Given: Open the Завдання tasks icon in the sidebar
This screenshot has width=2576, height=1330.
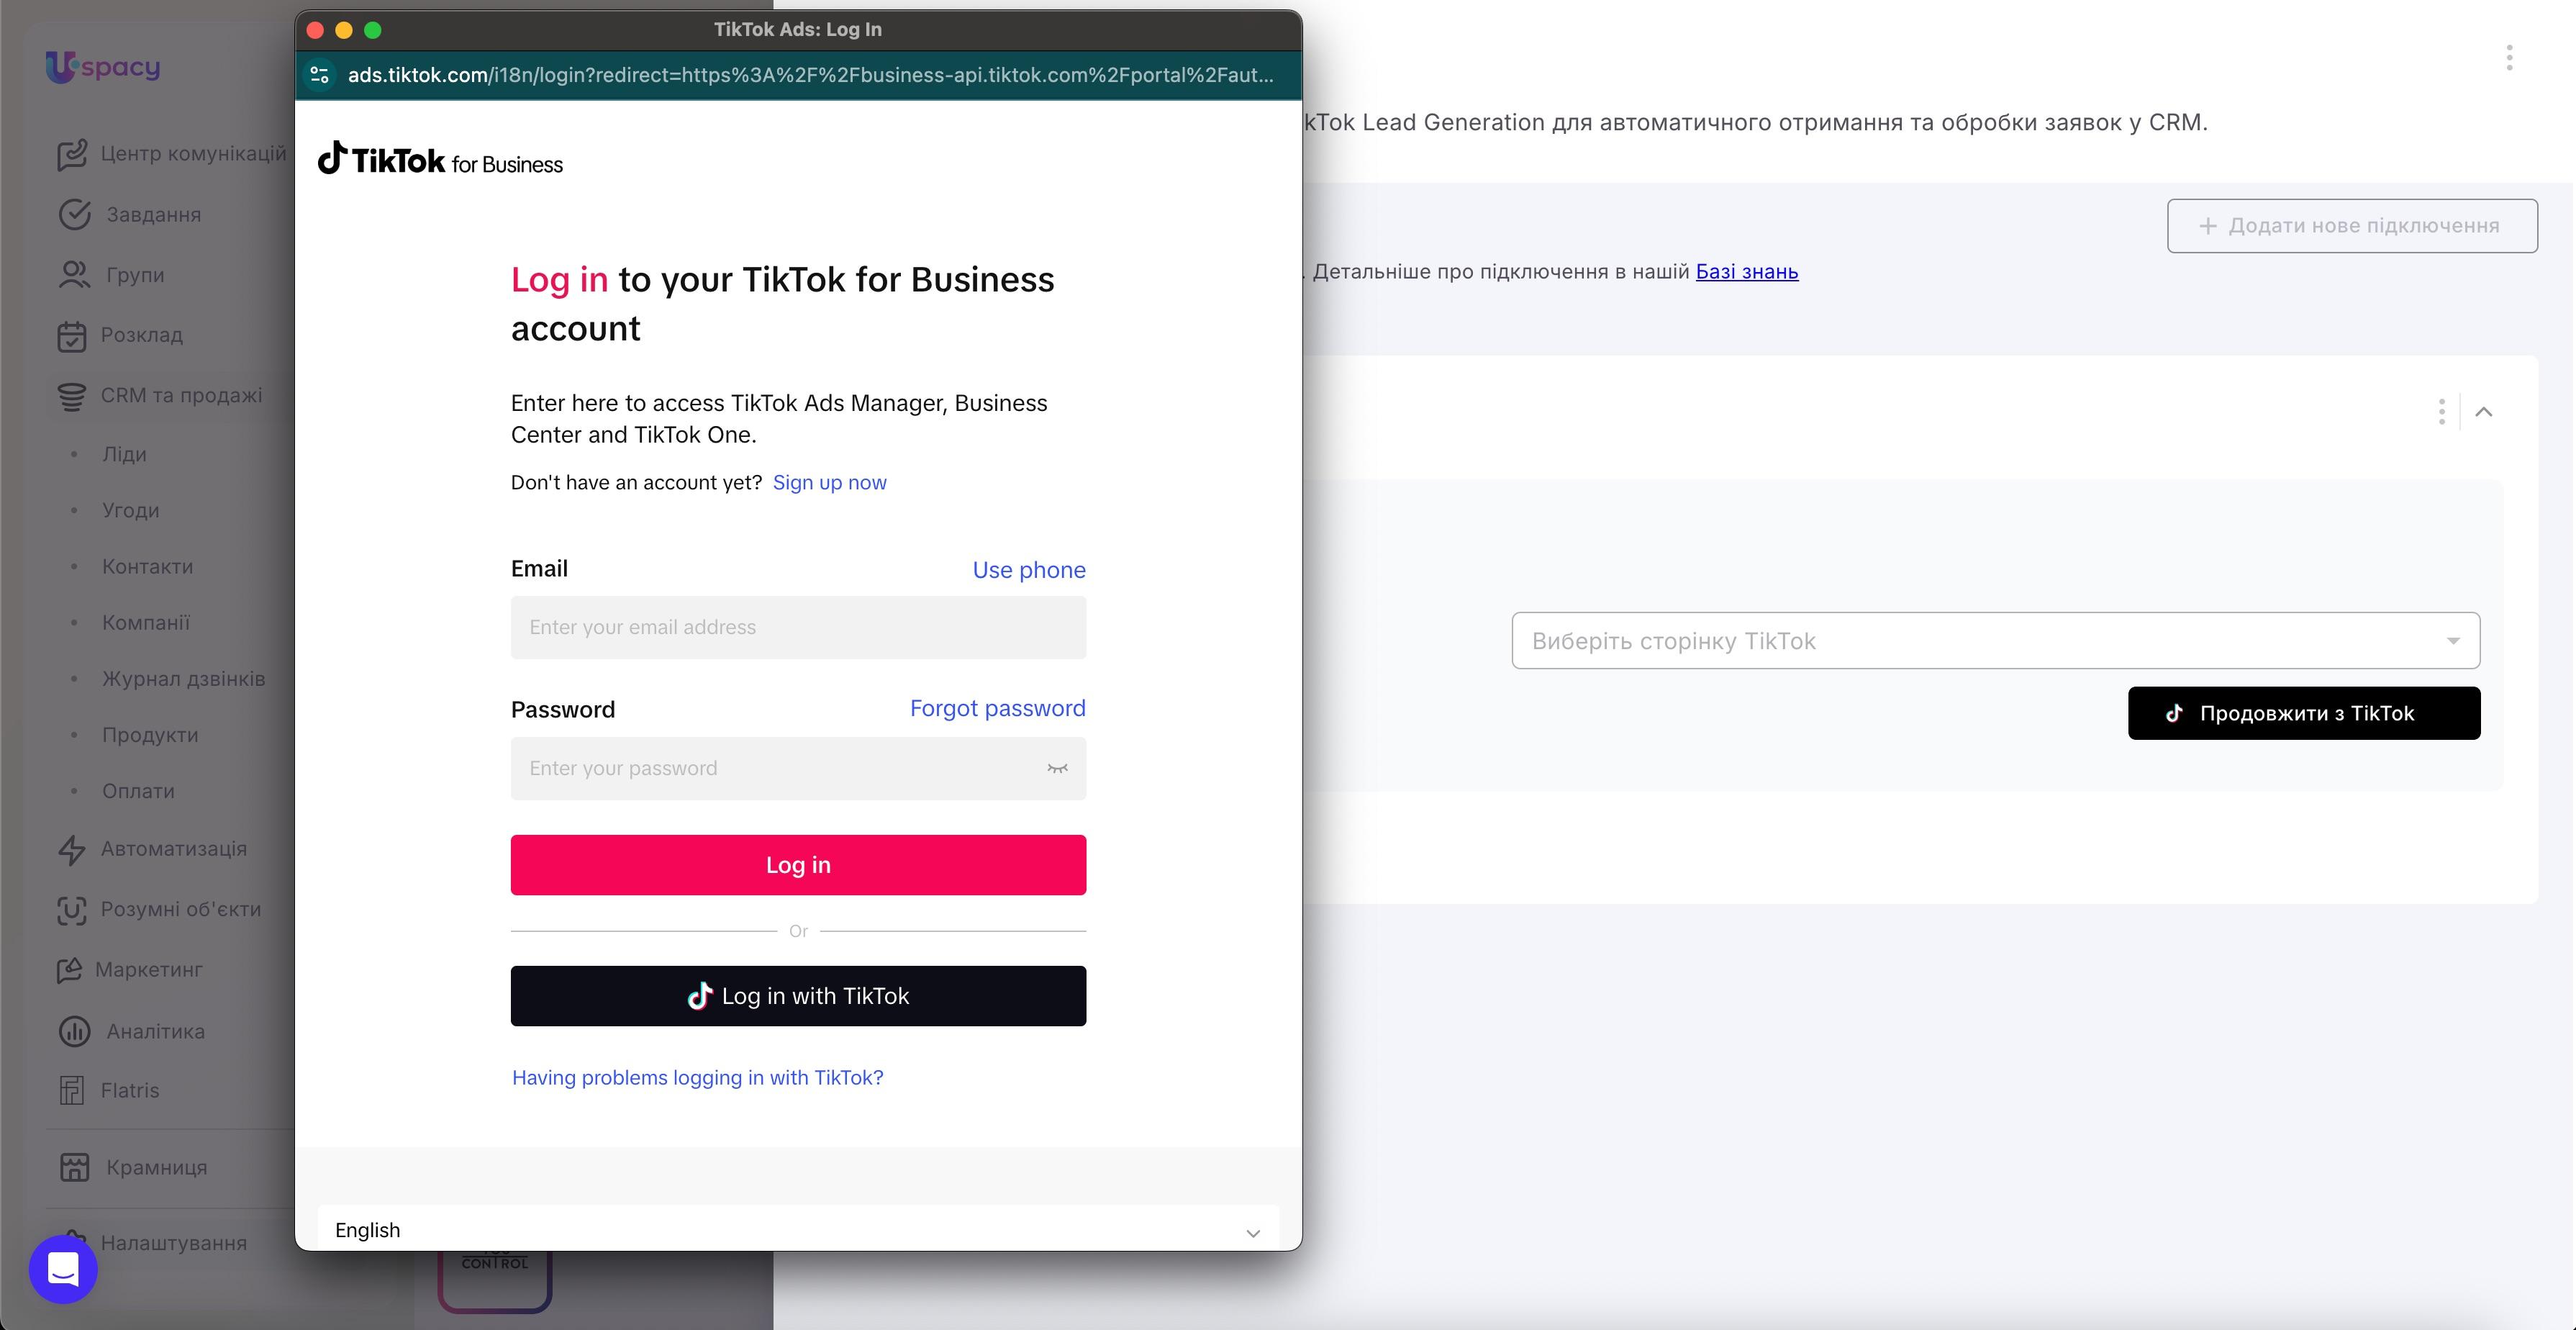Looking at the screenshot, I should tap(74, 214).
